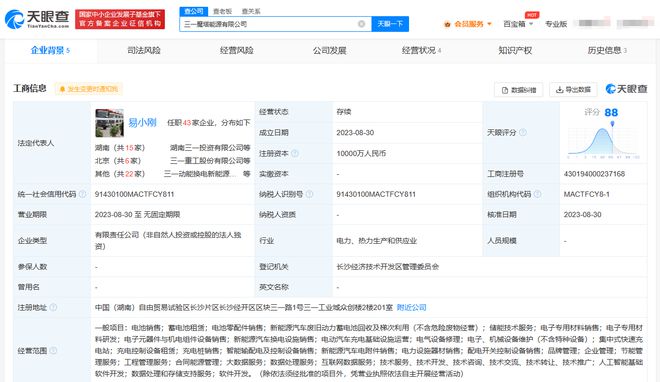Open the info icon next to 经营范围
The width and height of the screenshot is (660, 382).
(x=53, y=350)
